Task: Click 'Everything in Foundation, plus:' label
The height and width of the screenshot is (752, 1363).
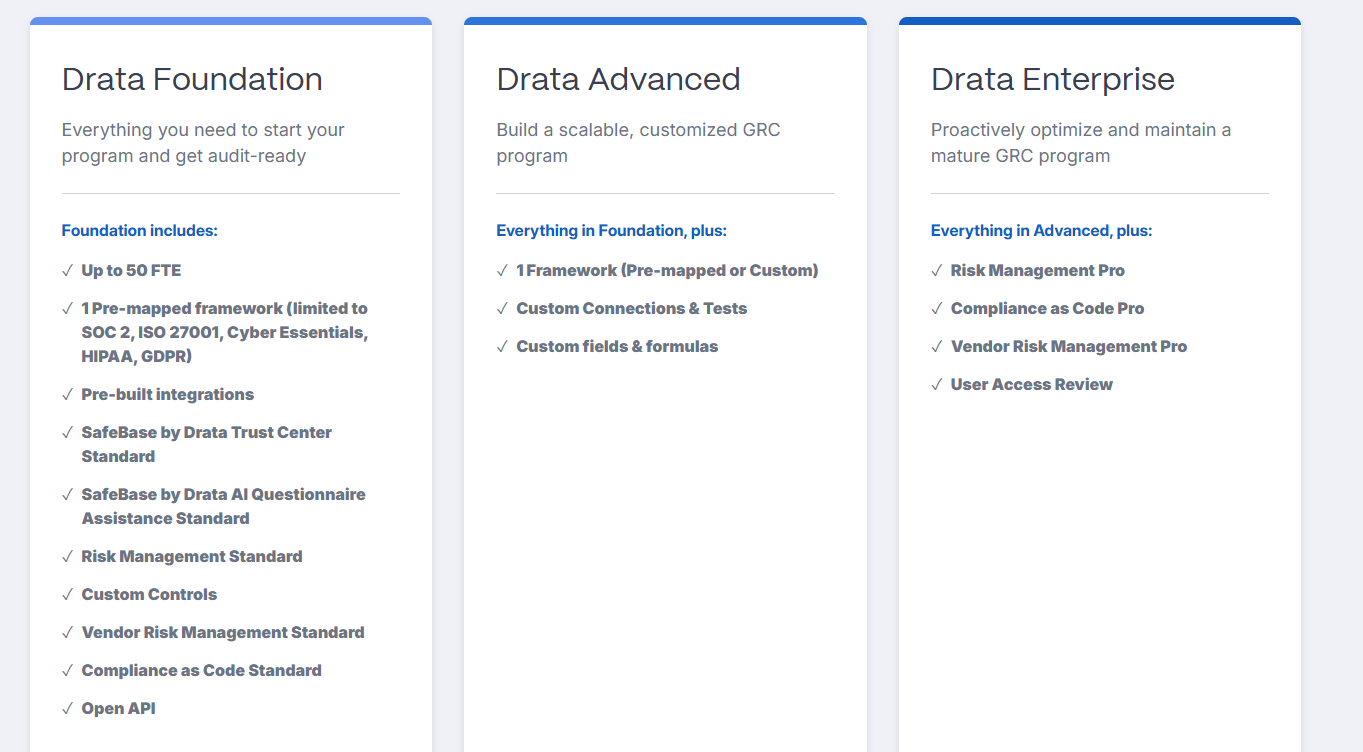Action: pos(611,230)
